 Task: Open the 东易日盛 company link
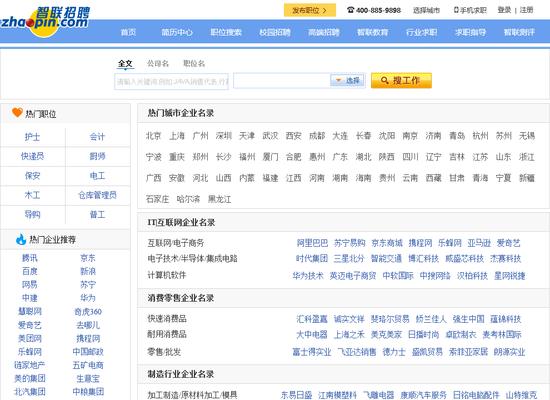point(296,395)
